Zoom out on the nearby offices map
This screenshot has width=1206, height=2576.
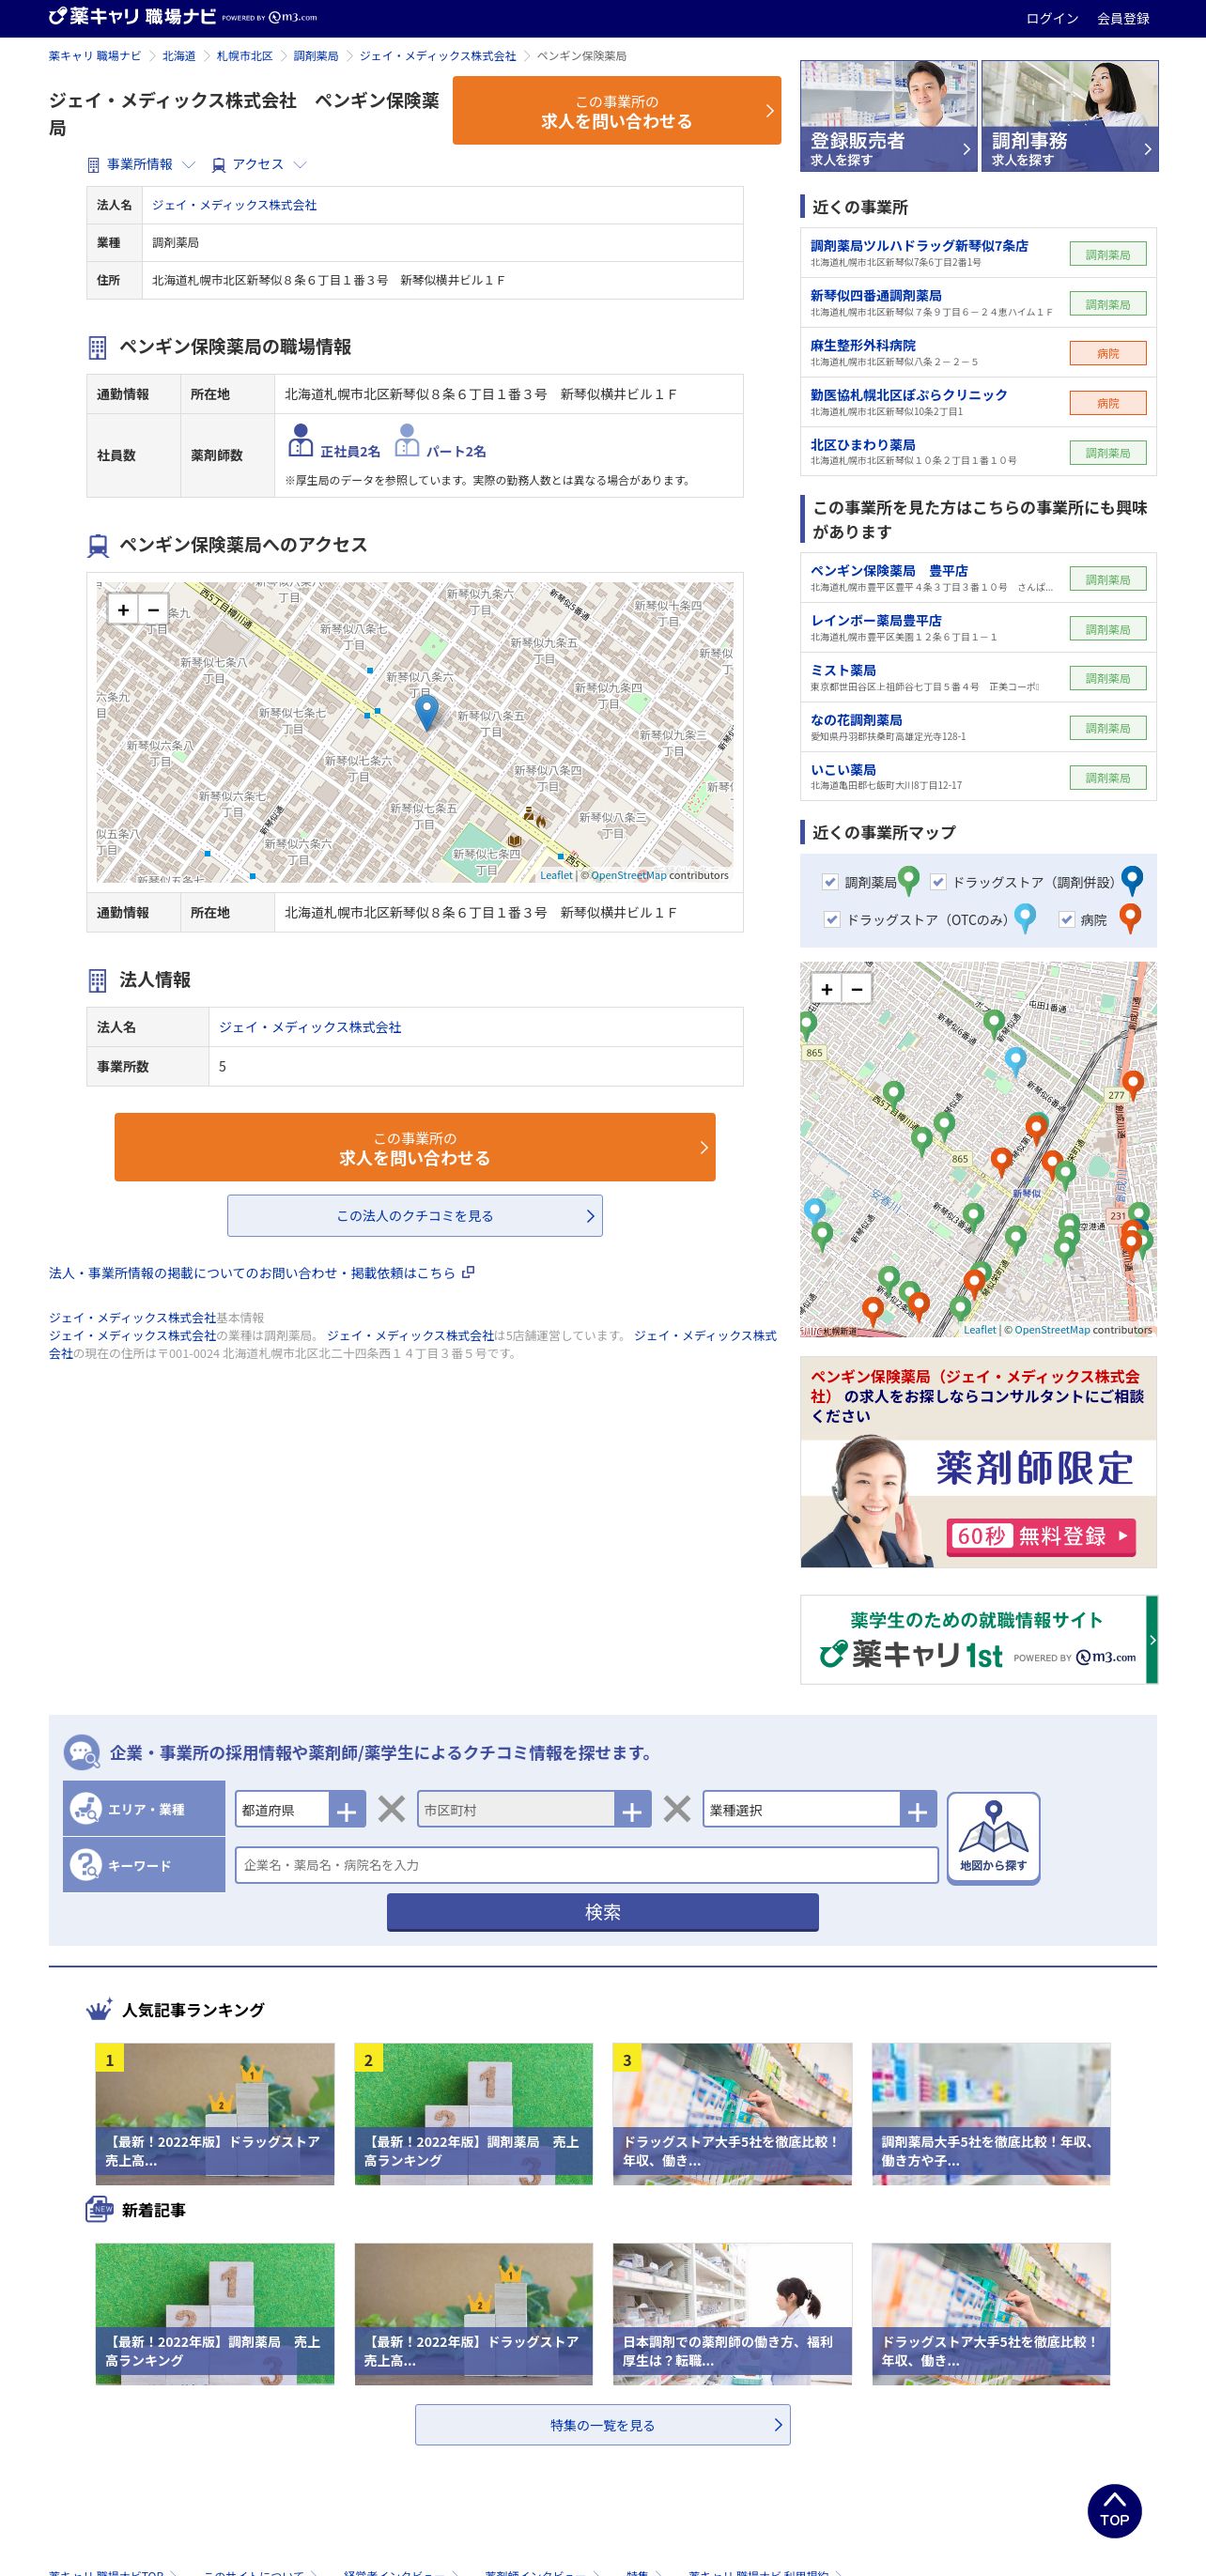pos(856,989)
